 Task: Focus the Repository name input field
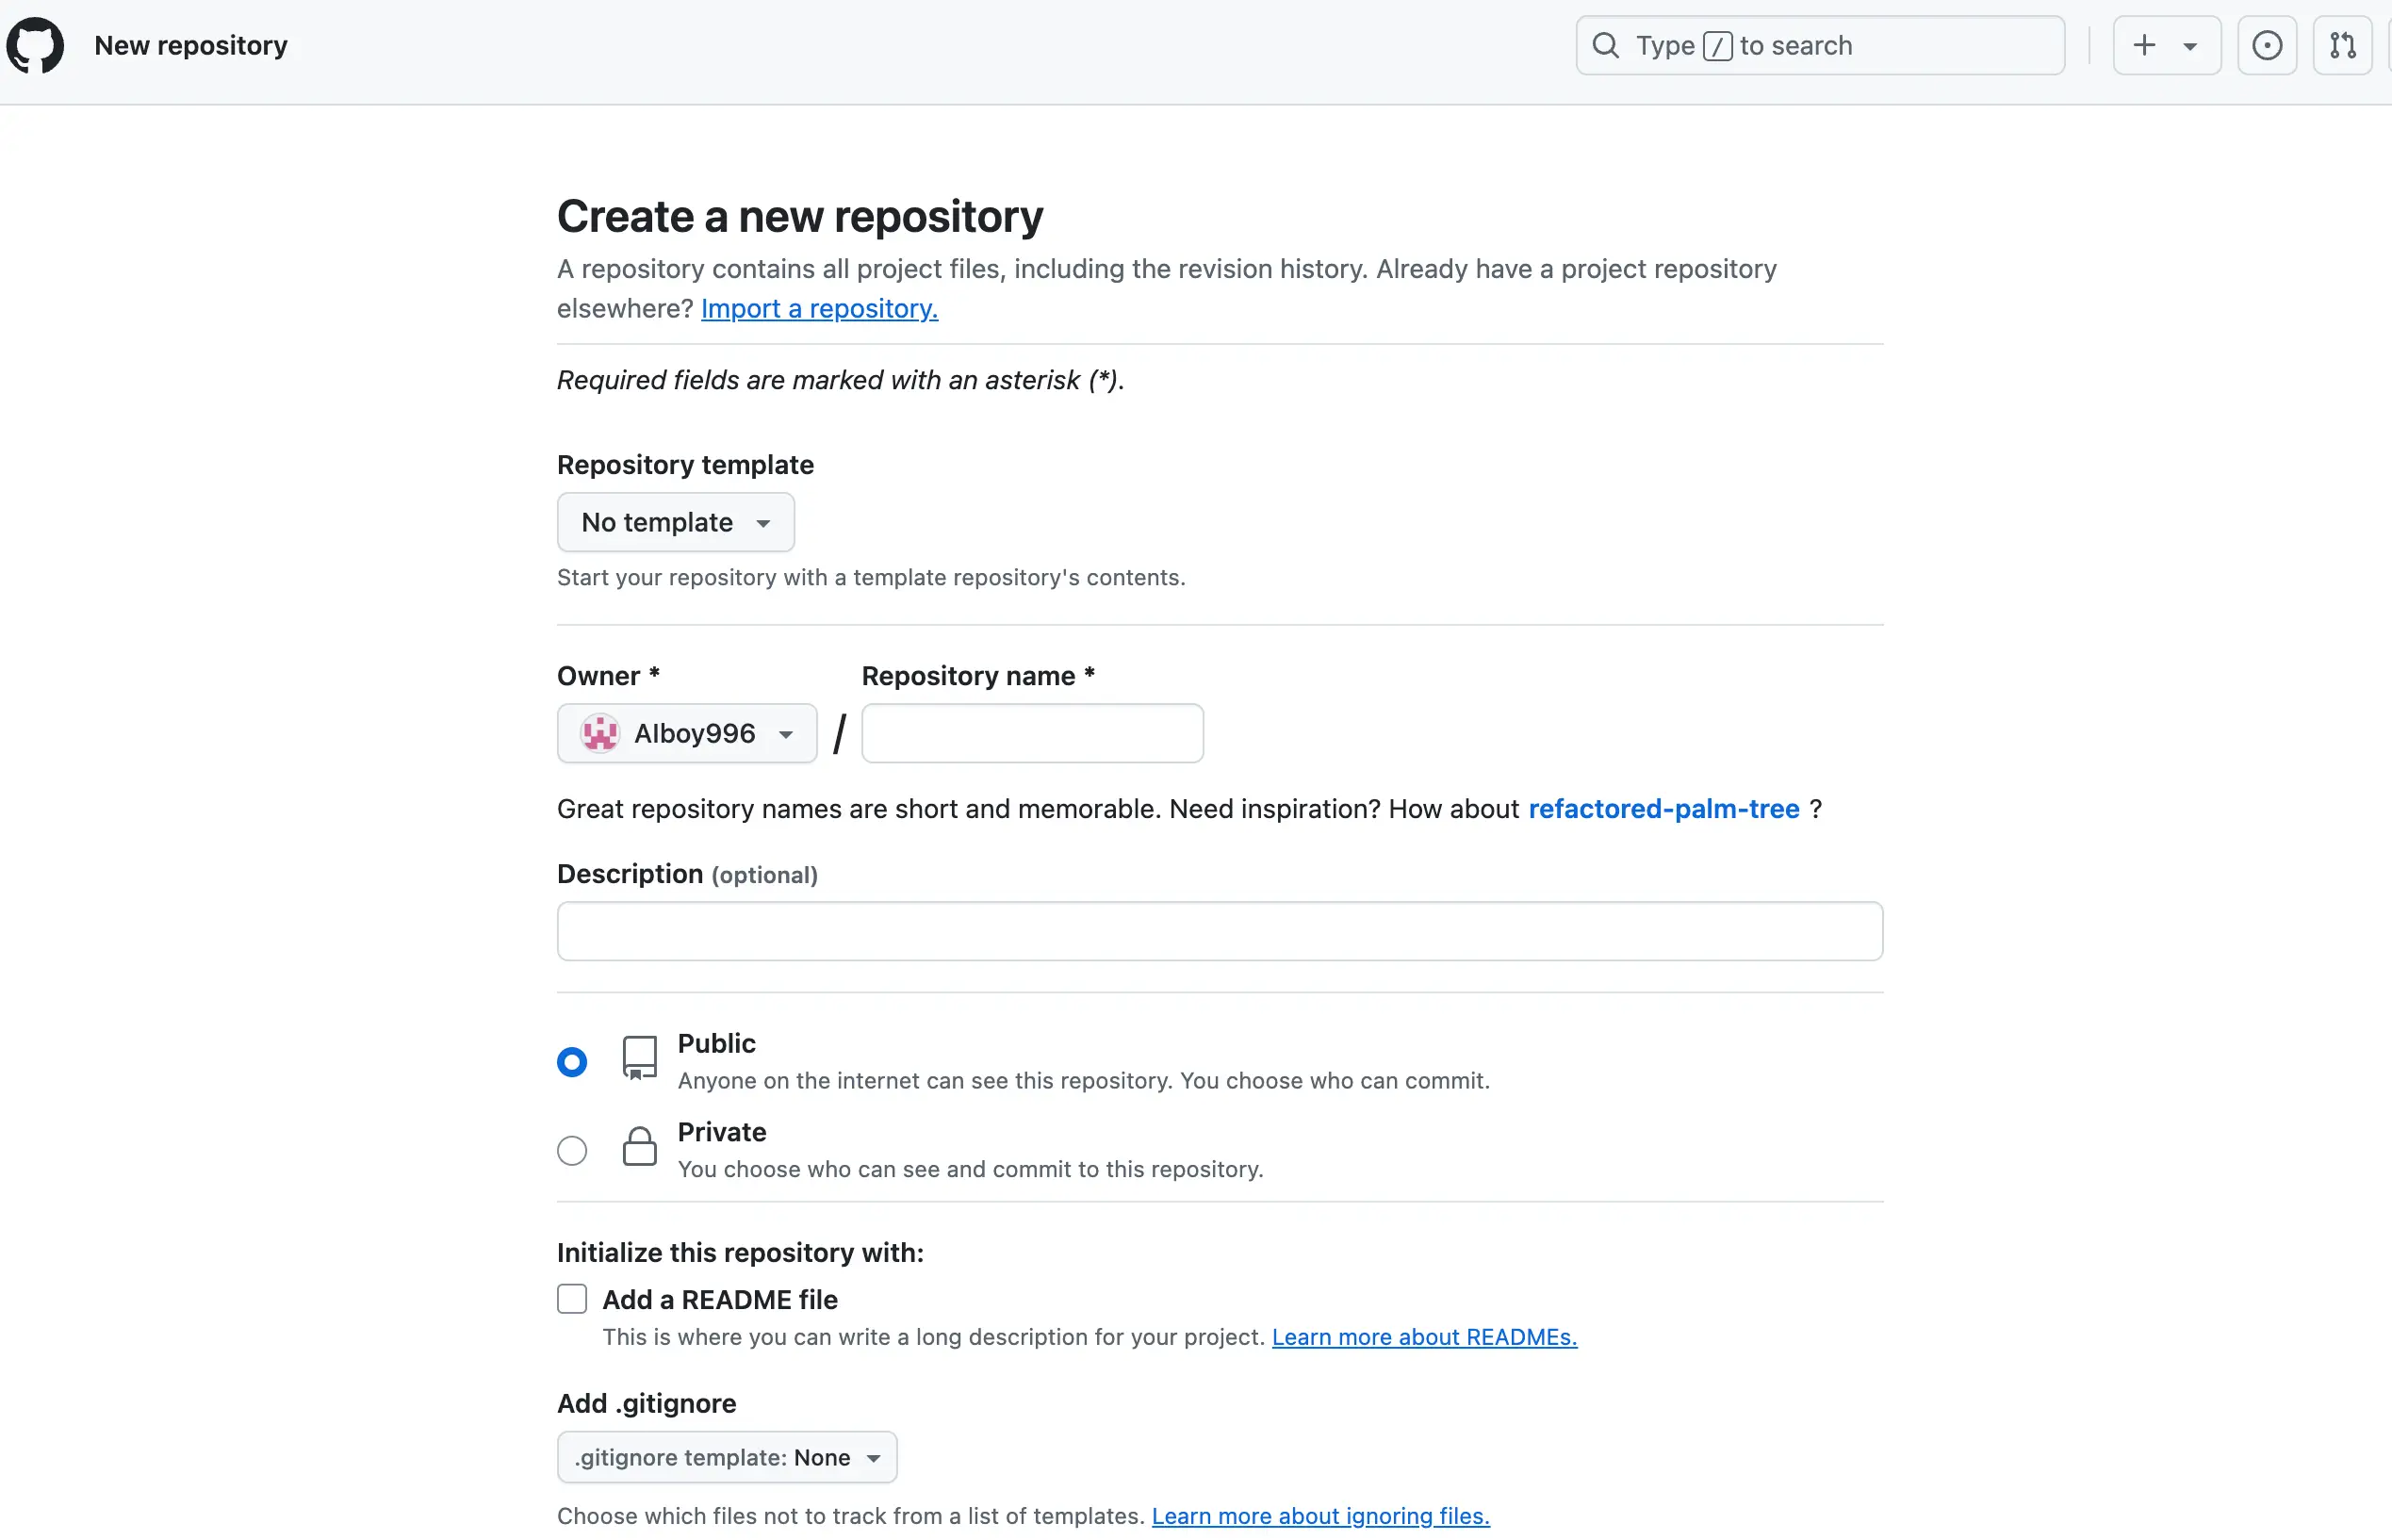coord(1032,734)
